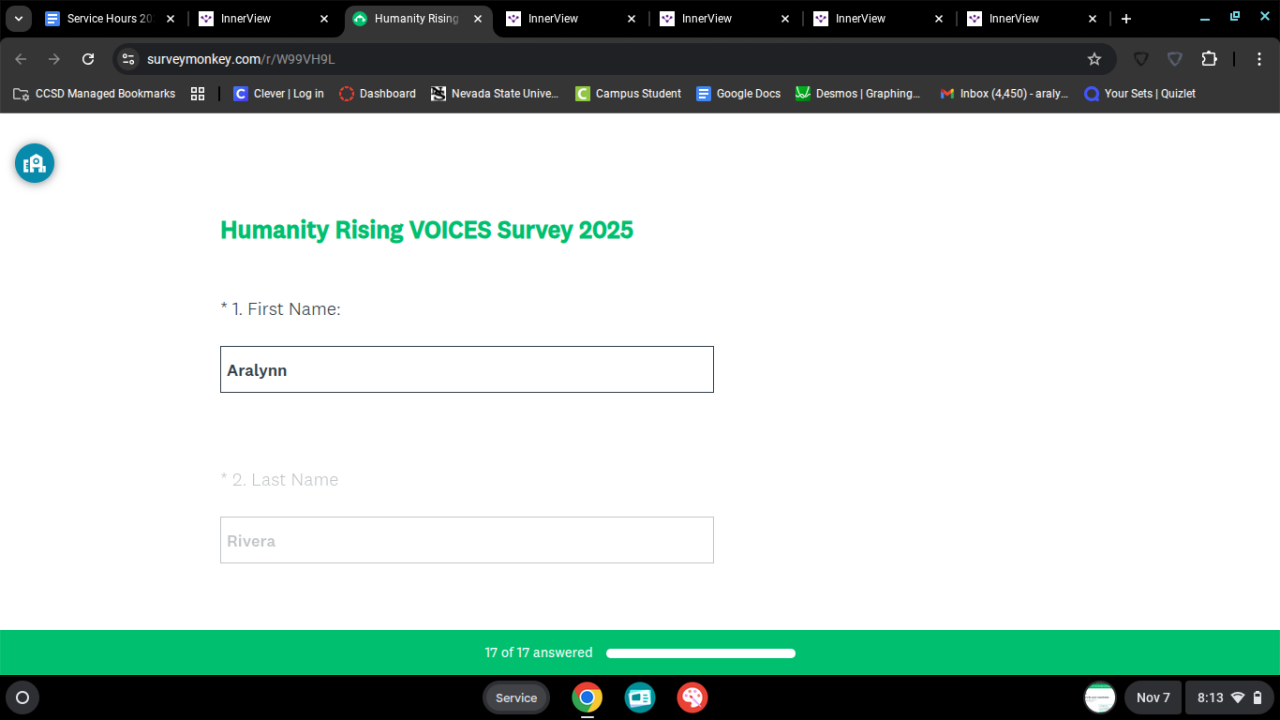View site information for surveymonkey.com

pyautogui.click(x=128, y=59)
